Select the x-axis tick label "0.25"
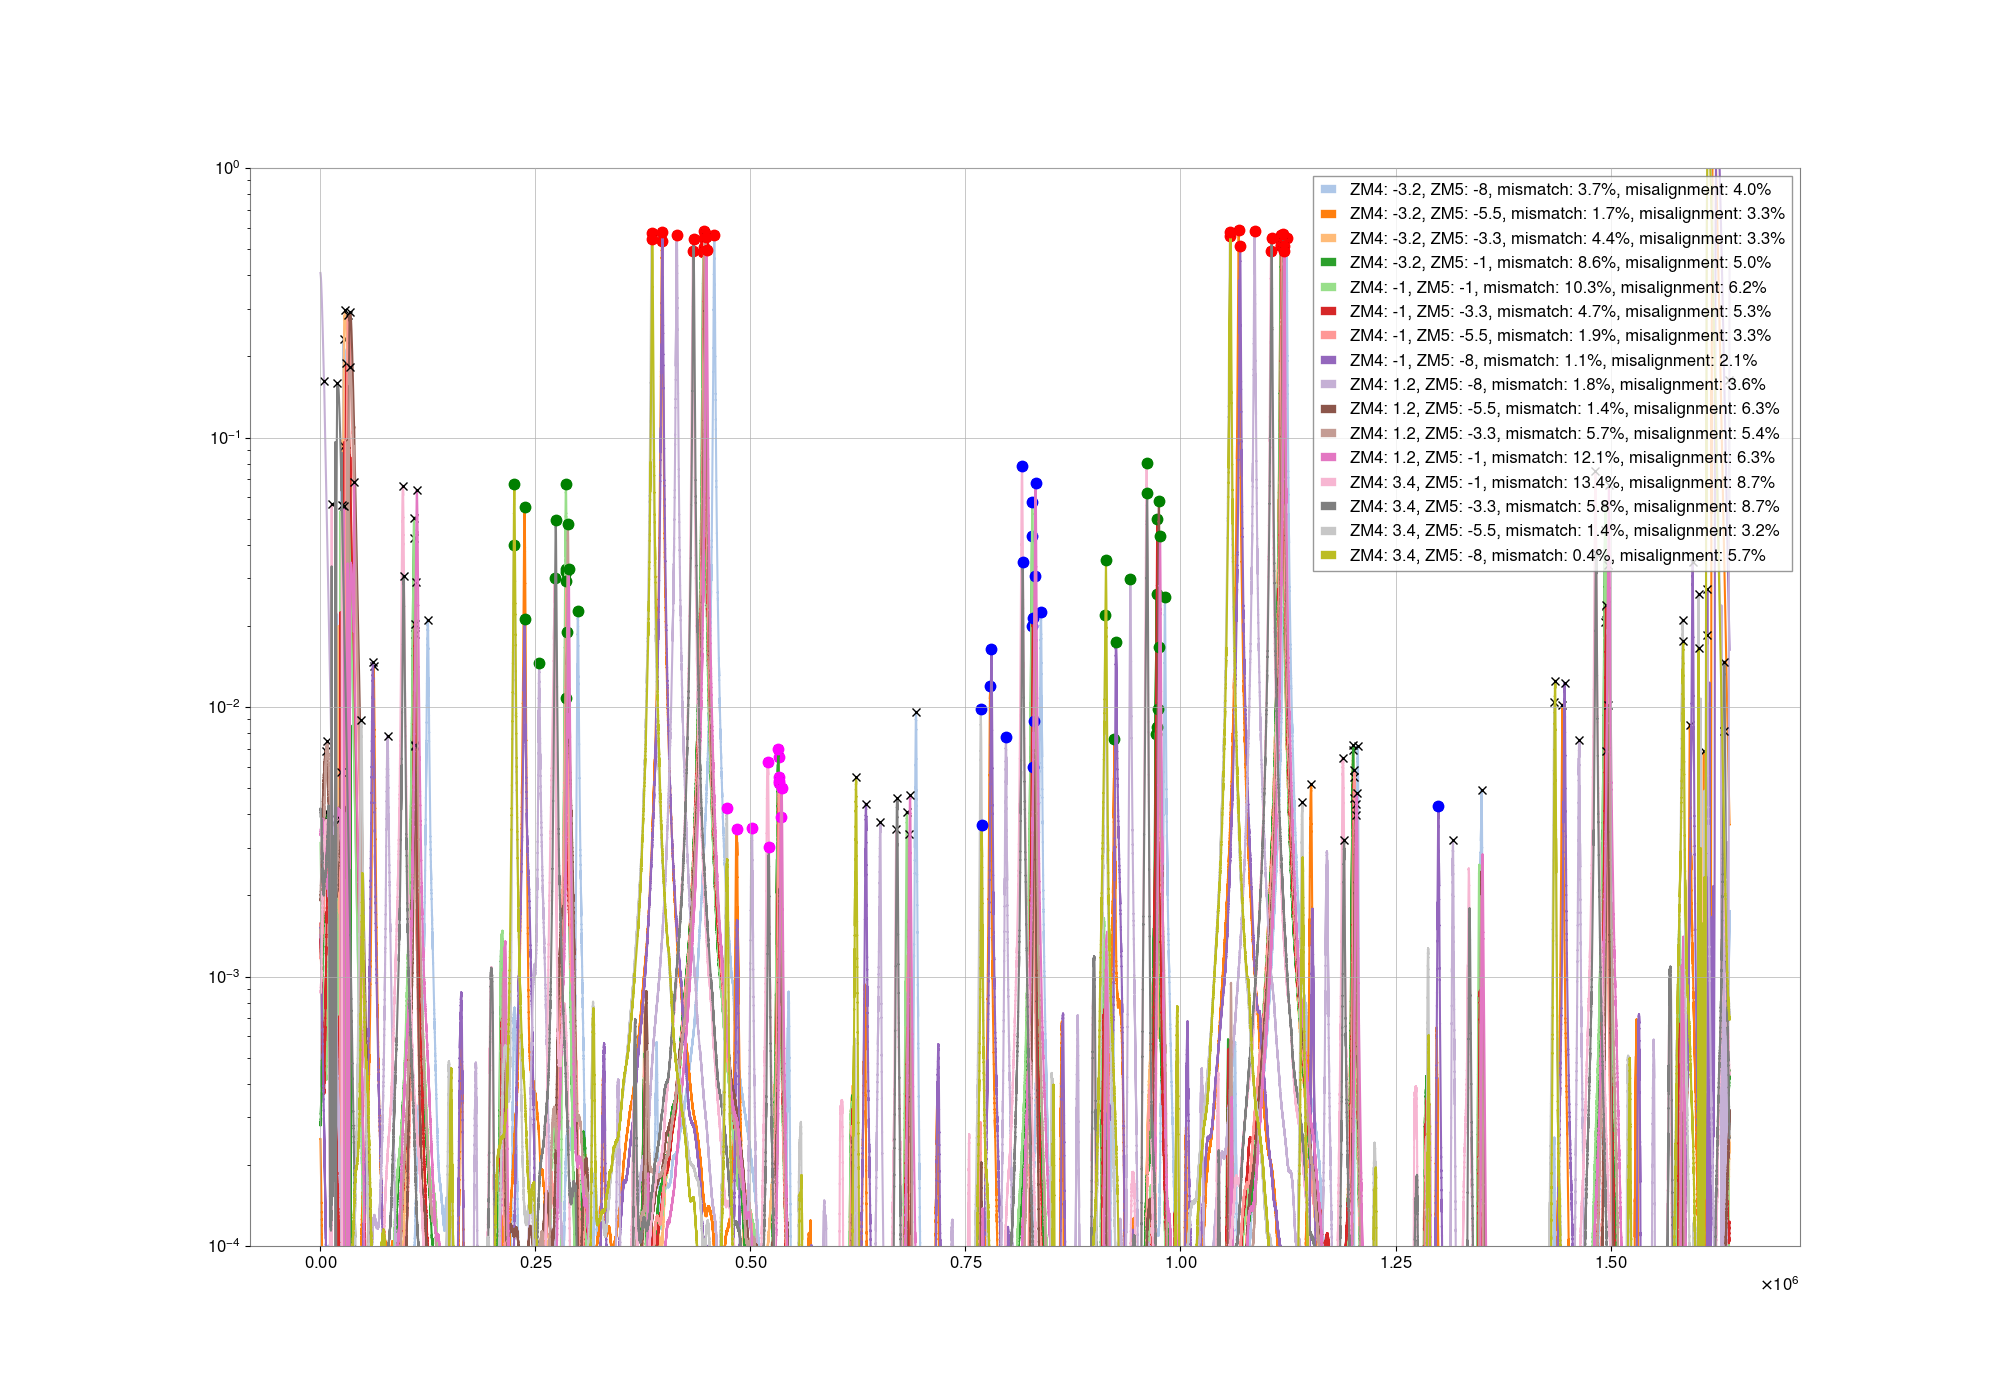The height and width of the screenshot is (1400, 2000). click(535, 1262)
